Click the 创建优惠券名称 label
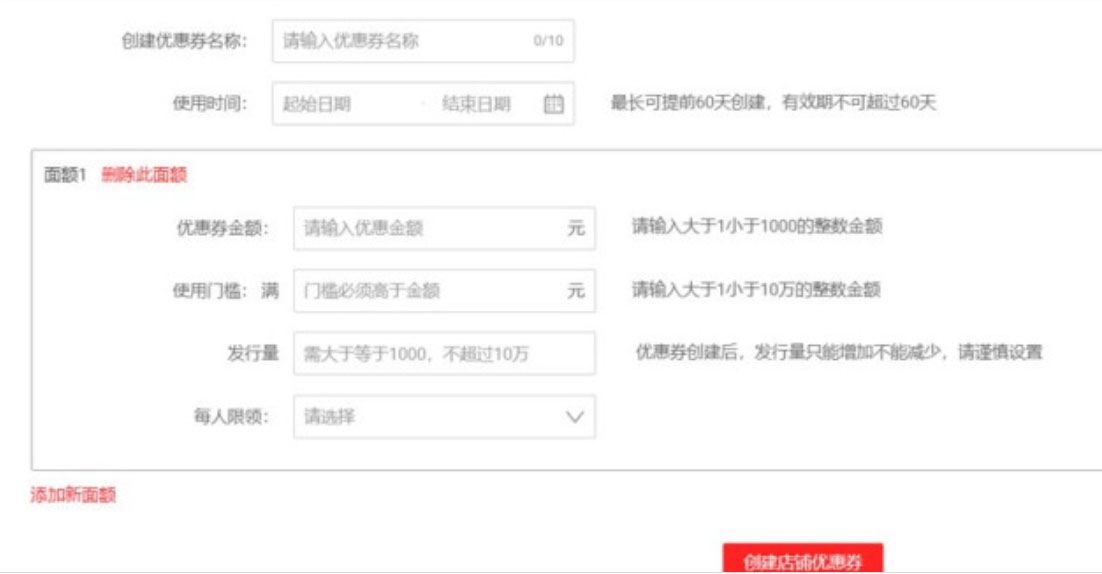Screen dimensions: 1102x574 [x=184, y=41]
